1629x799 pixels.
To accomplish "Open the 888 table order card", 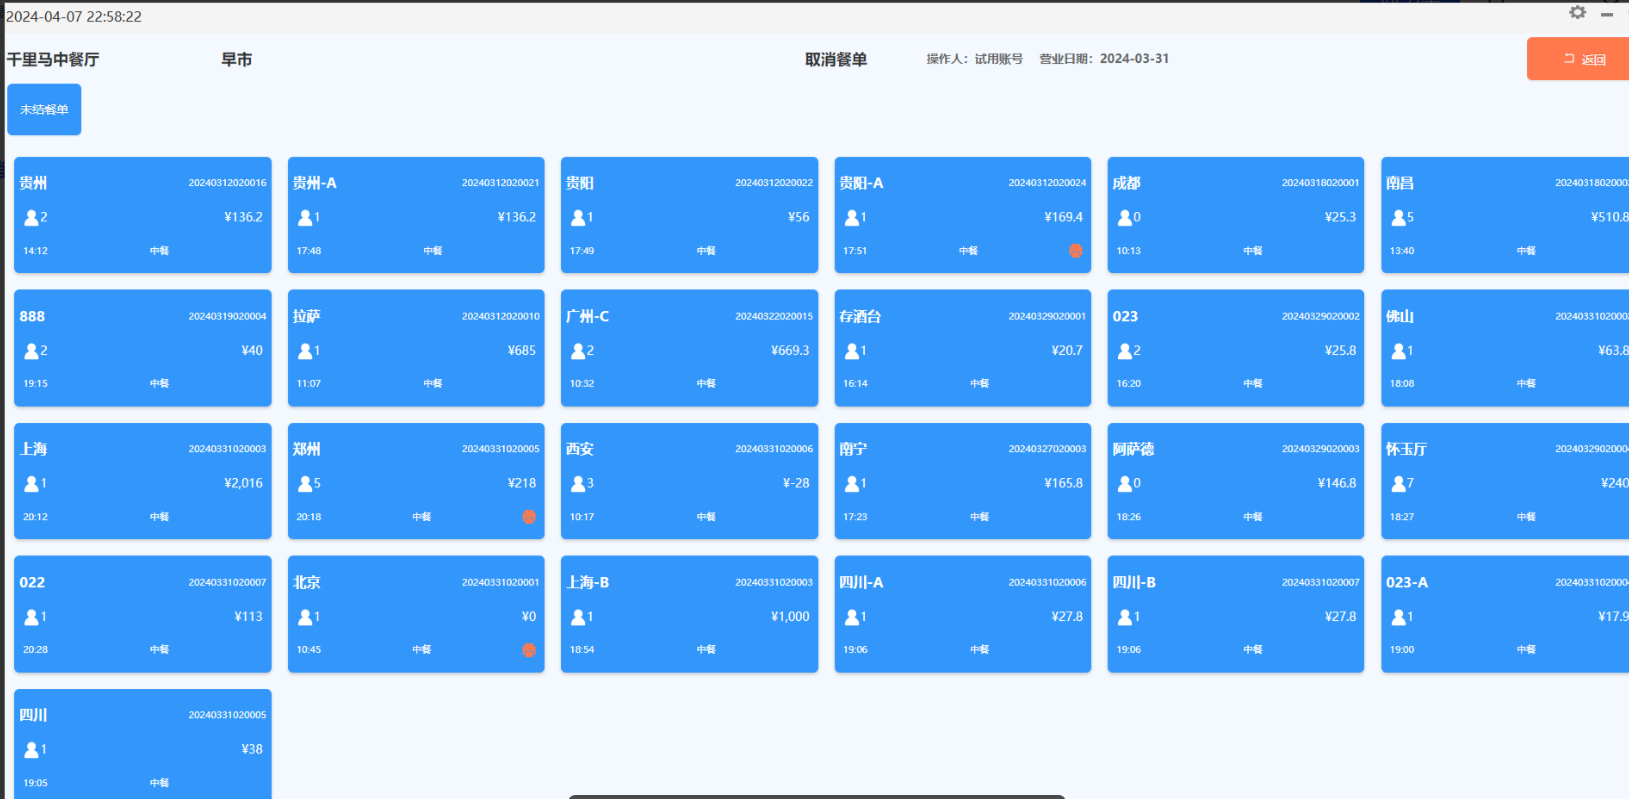I will pos(142,348).
